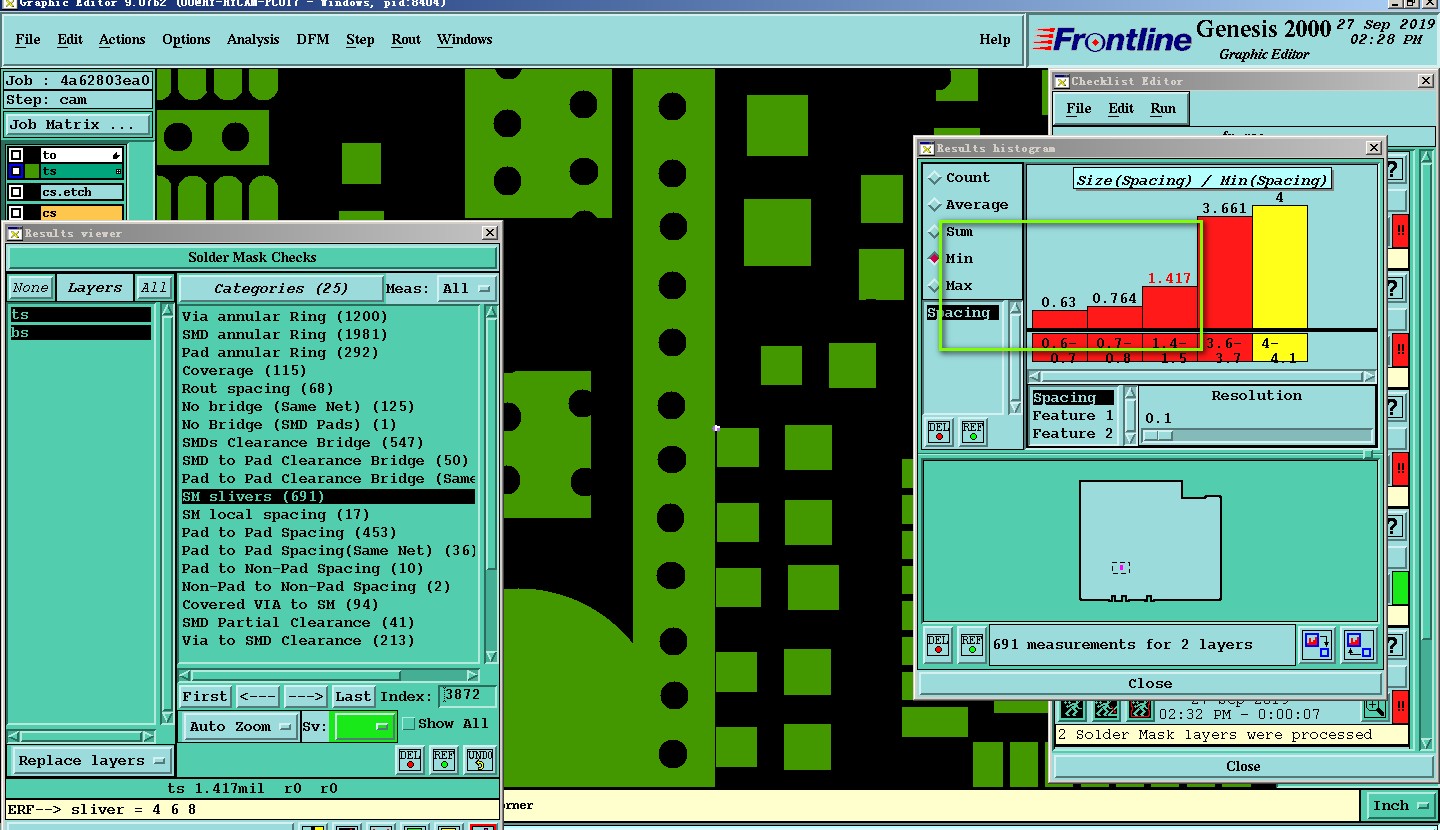This screenshot has width=1440, height=830.
Task: Click yellow histogram bar labeled 4
Action: pyautogui.click(x=1280, y=267)
